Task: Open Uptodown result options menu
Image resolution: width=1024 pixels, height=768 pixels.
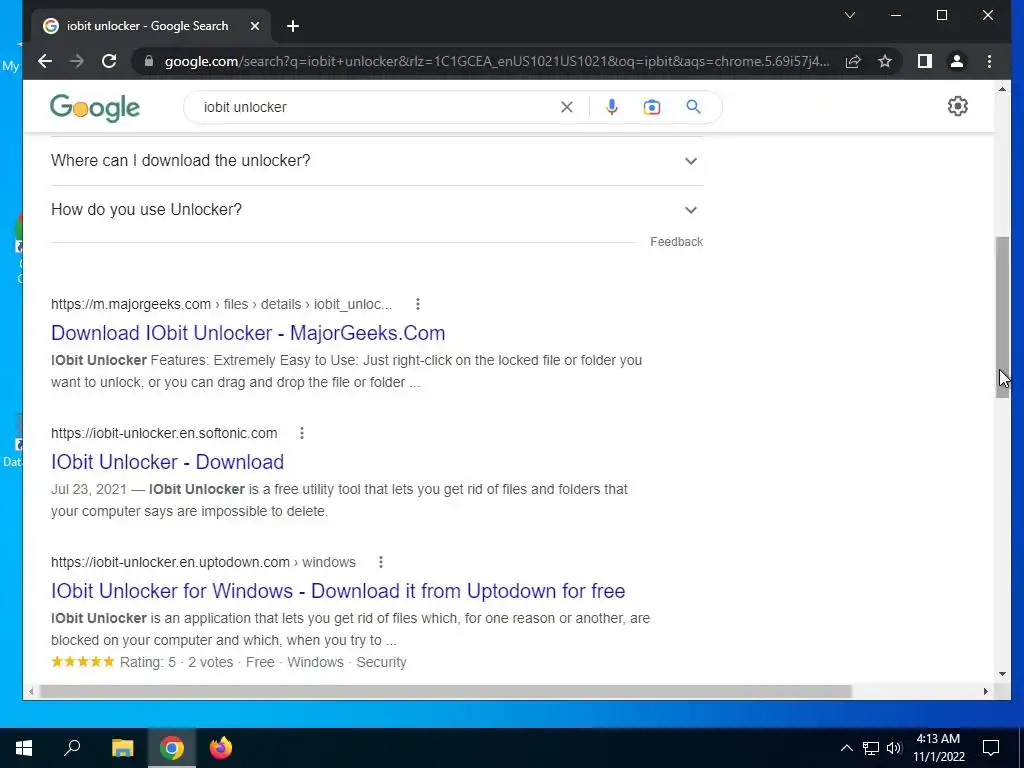Action: click(x=381, y=562)
